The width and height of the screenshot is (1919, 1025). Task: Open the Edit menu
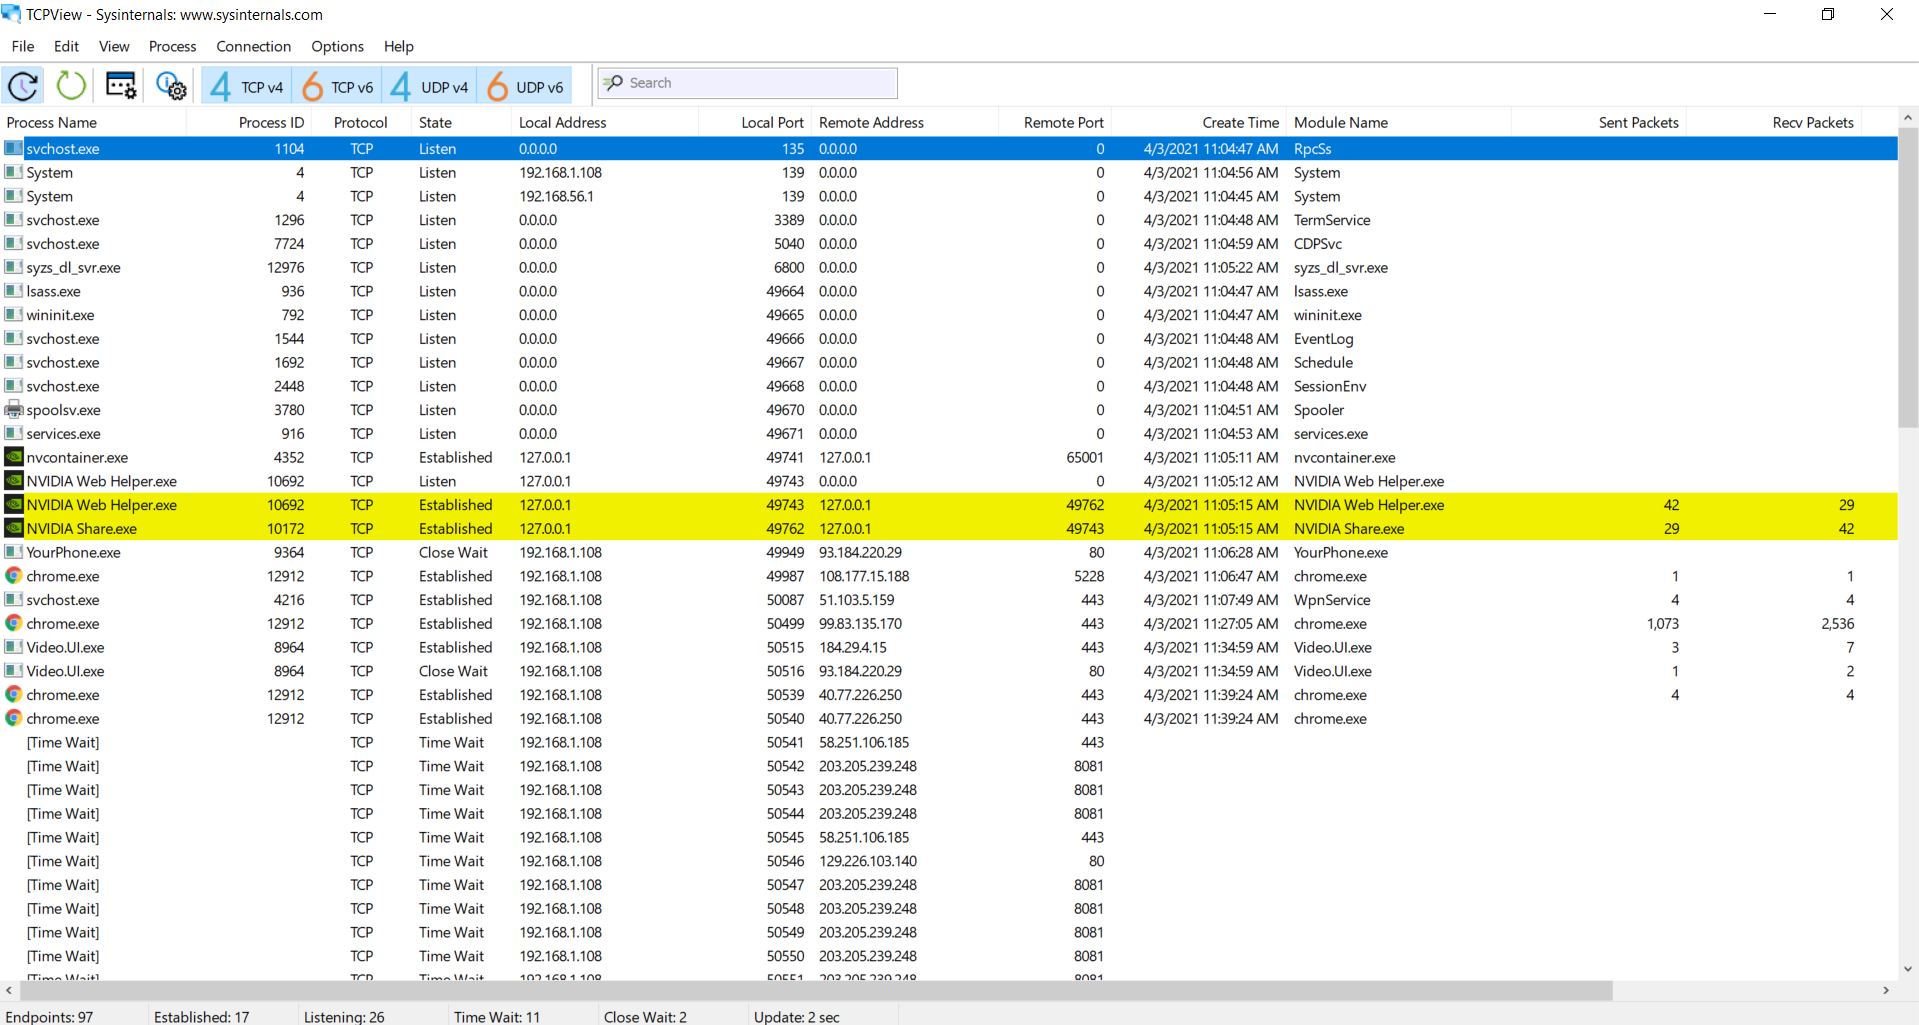click(66, 46)
